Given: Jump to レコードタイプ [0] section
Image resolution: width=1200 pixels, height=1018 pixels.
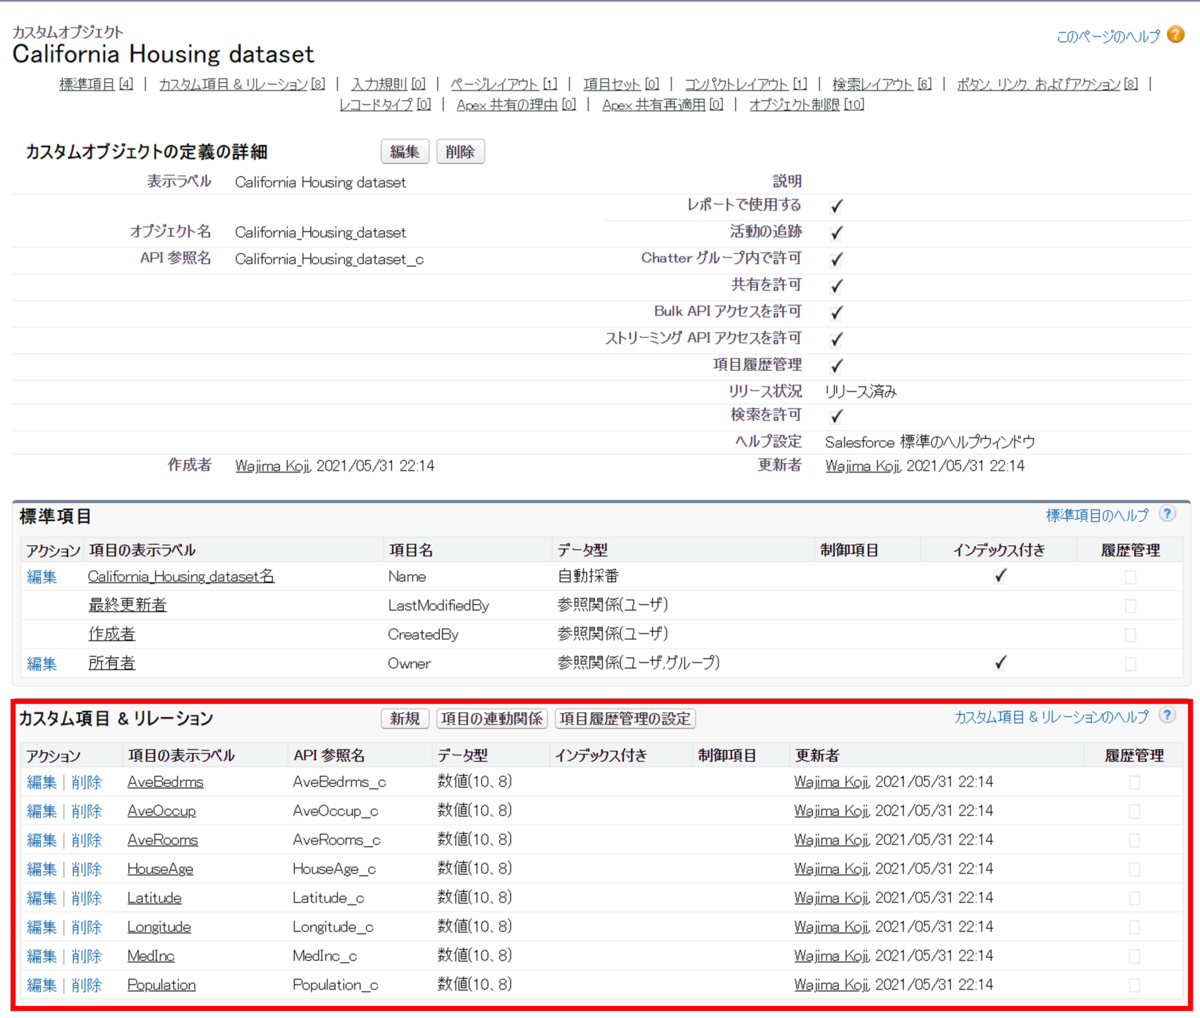Looking at the screenshot, I should 385,104.
